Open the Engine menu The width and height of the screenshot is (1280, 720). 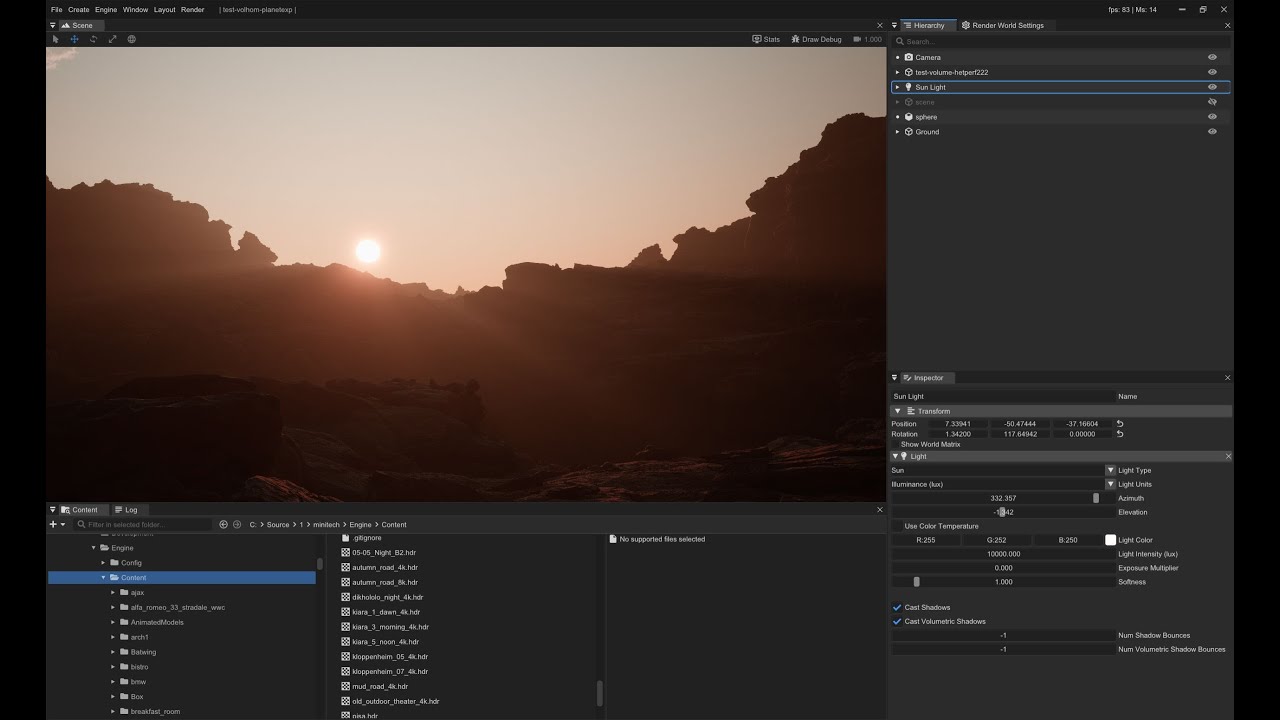106,10
